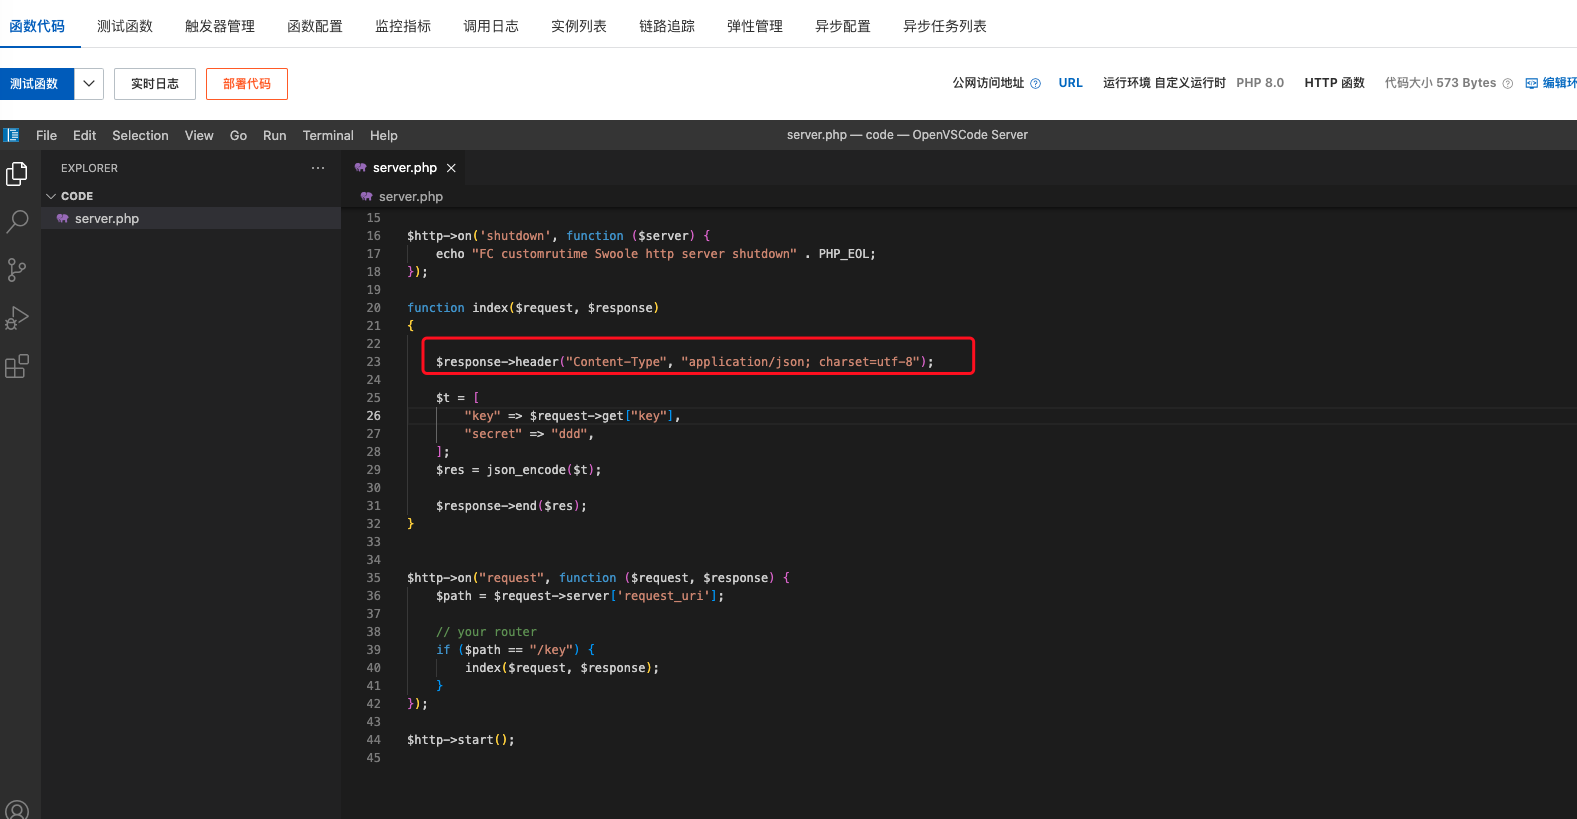
Task: Click the help icon next to code size
Action: click(x=1508, y=84)
